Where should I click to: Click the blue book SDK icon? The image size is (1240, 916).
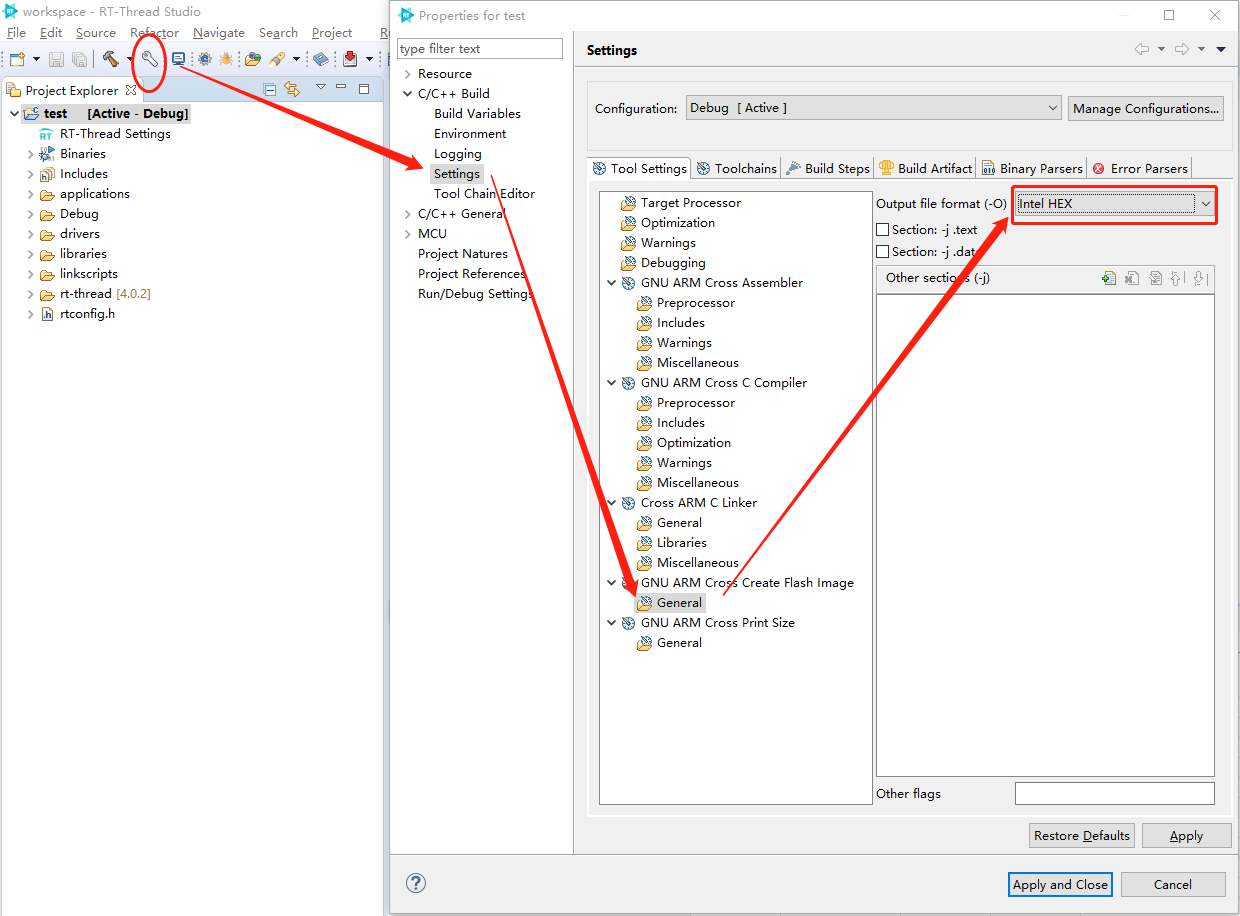(320, 60)
